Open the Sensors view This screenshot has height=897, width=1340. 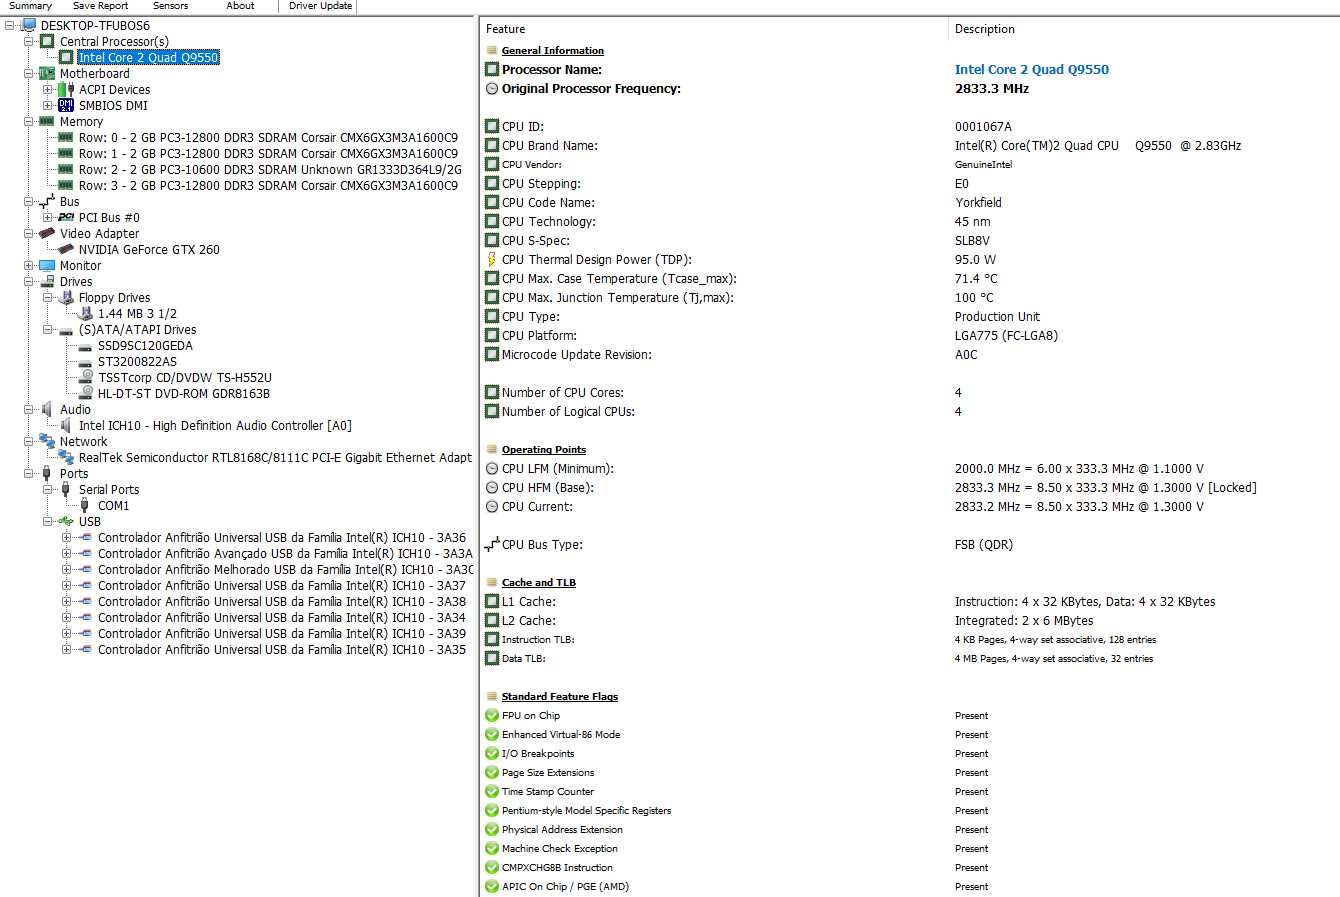point(170,6)
